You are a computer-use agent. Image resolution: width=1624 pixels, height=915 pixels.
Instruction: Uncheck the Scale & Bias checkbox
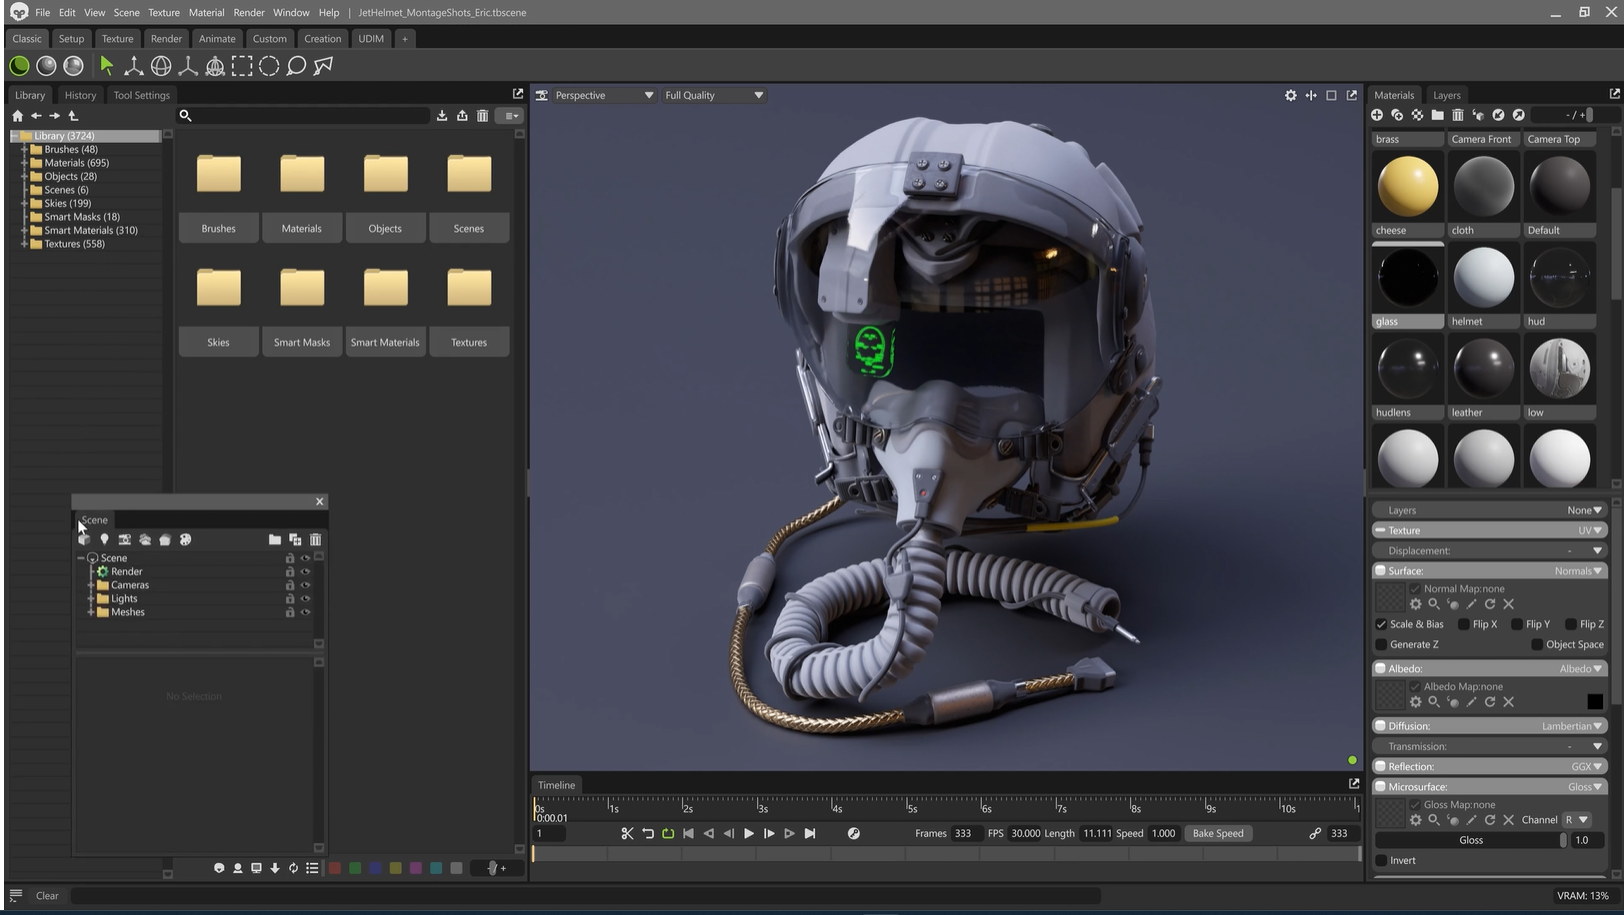1381,624
